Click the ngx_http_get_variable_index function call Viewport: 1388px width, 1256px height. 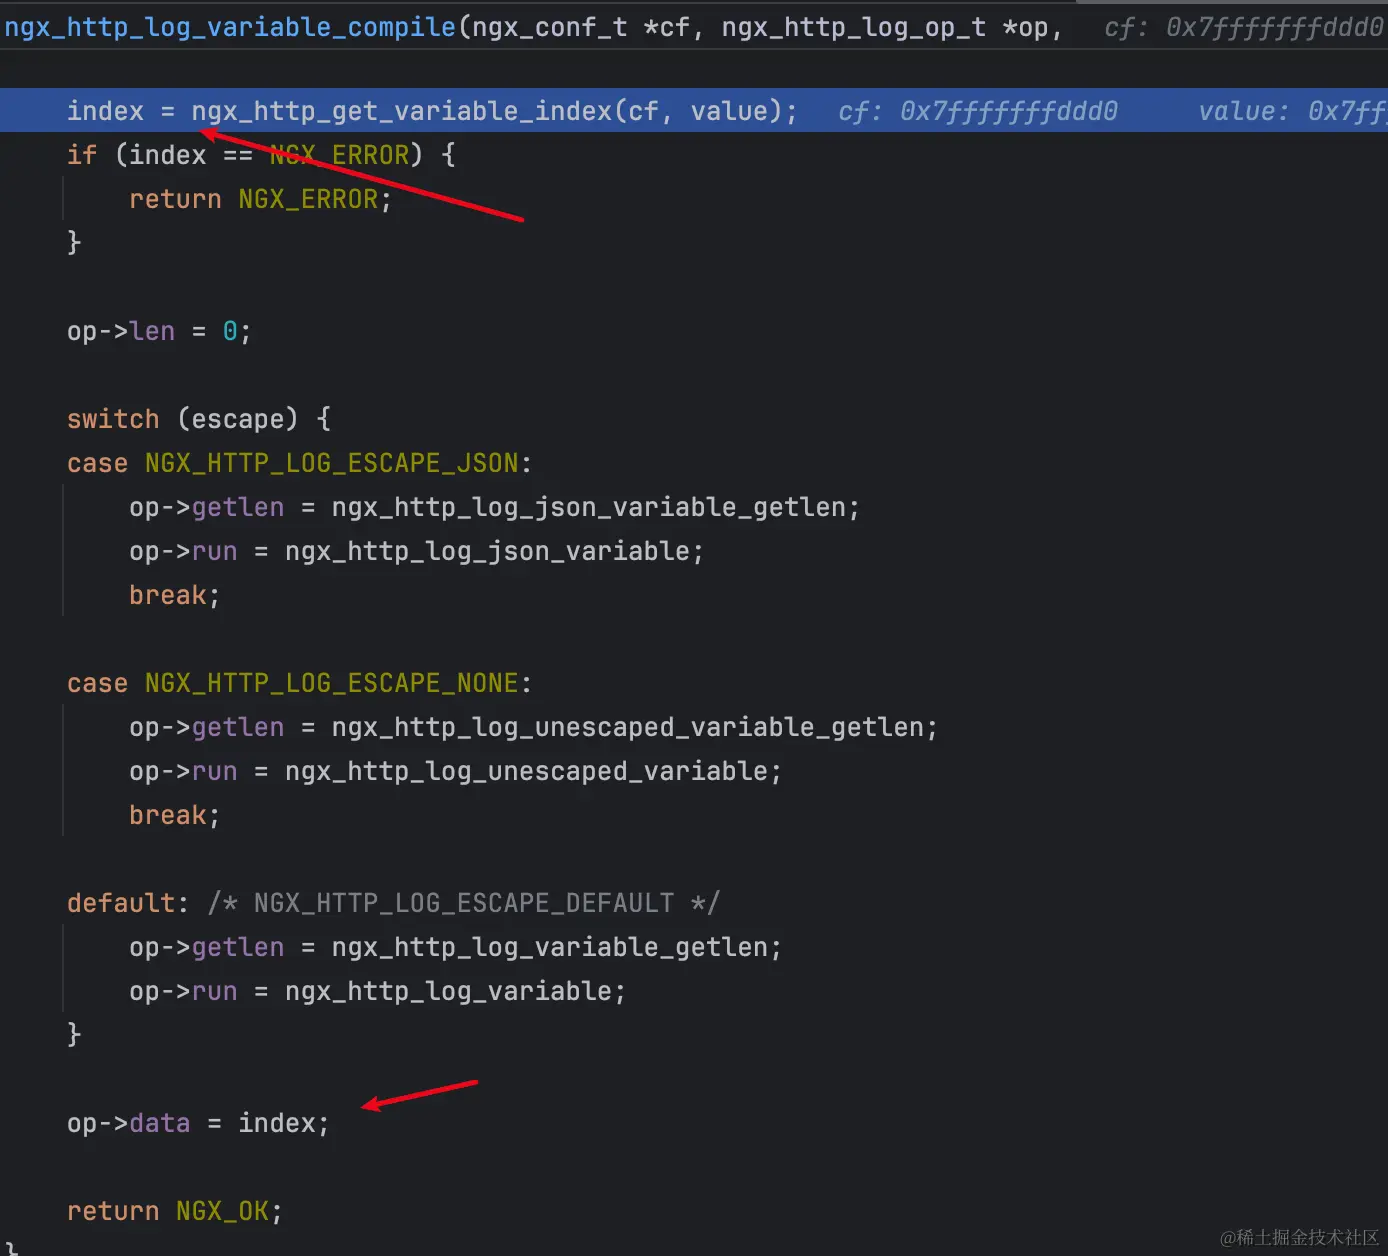tap(402, 111)
